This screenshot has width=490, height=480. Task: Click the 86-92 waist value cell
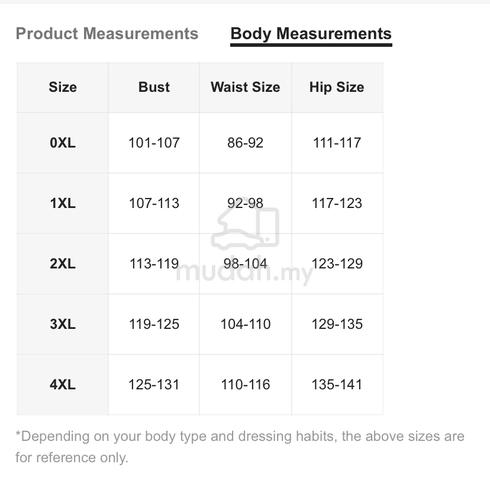(x=245, y=143)
